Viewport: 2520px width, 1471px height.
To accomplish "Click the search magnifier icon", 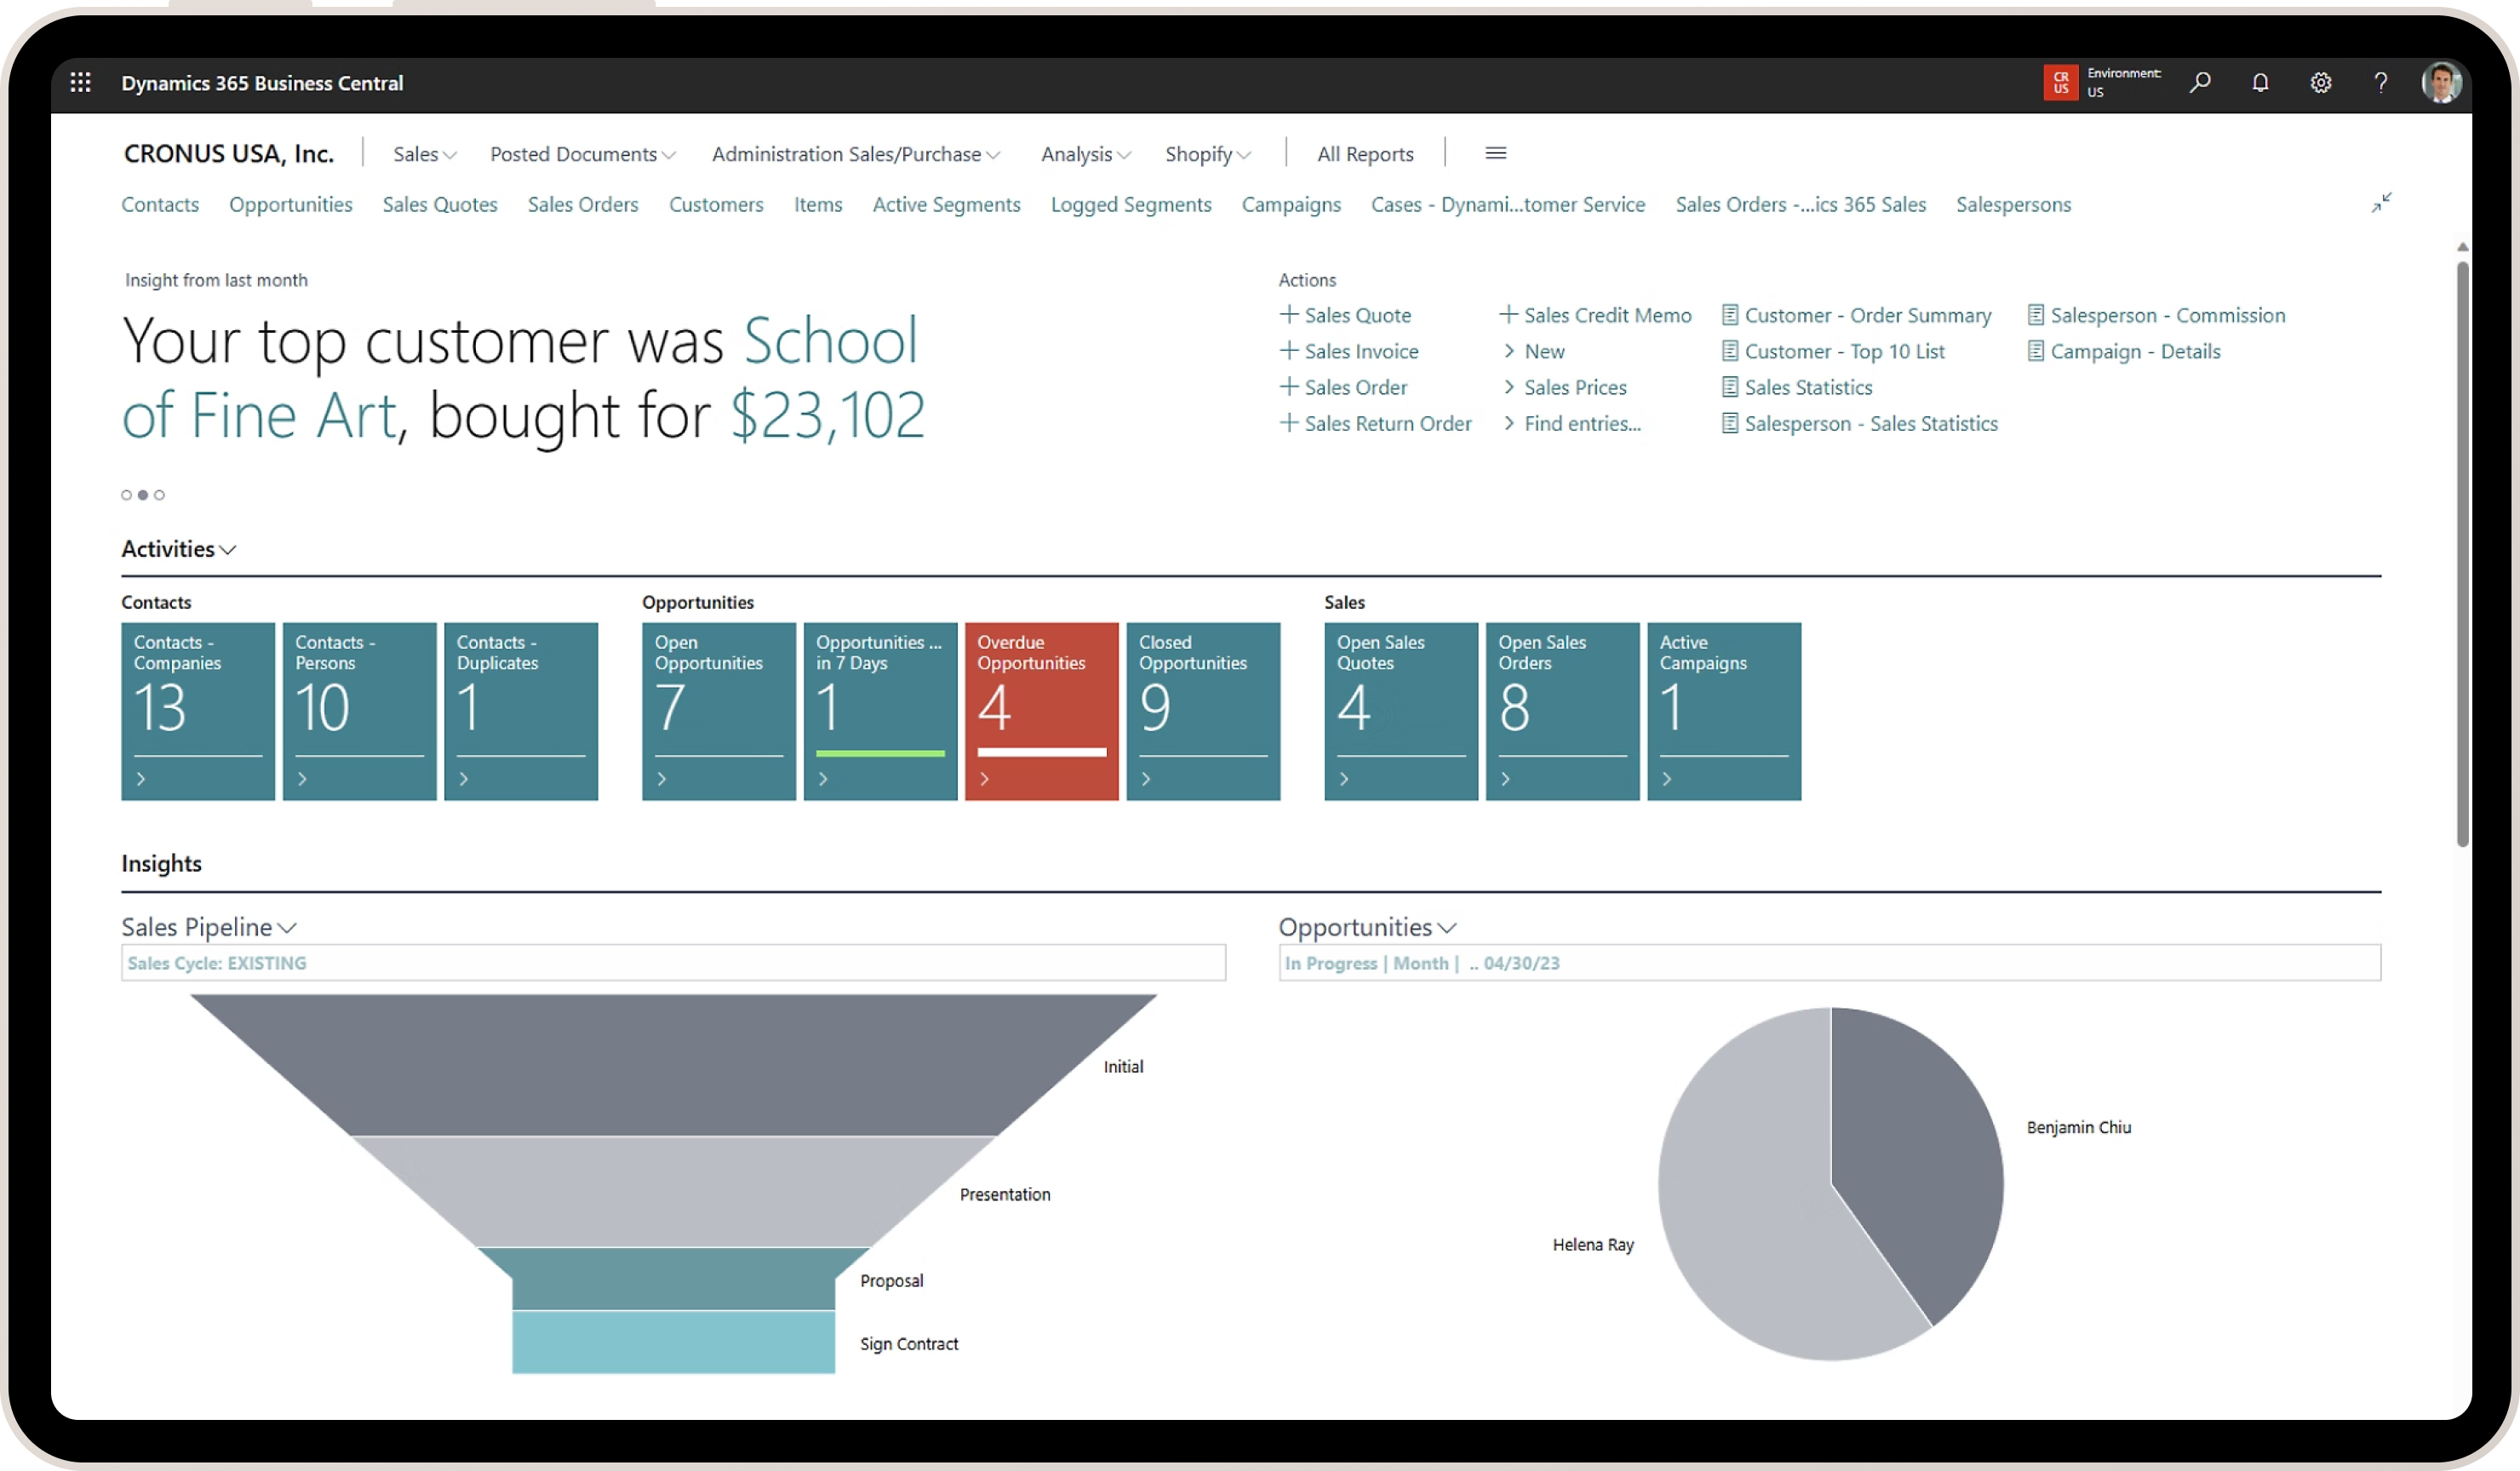I will (2199, 83).
